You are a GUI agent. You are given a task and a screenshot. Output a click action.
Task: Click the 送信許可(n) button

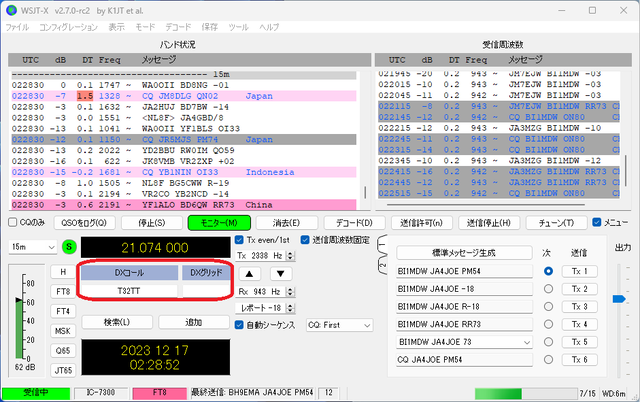click(x=421, y=223)
